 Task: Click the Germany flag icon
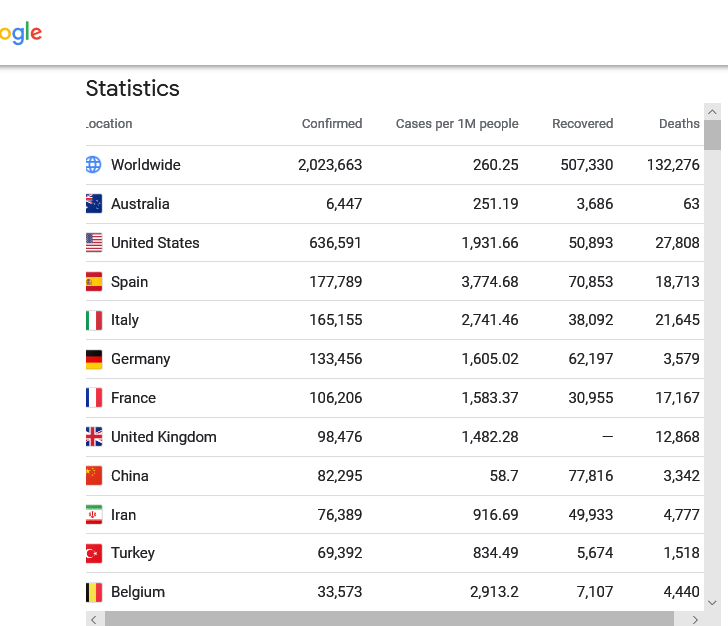coord(94,359)
